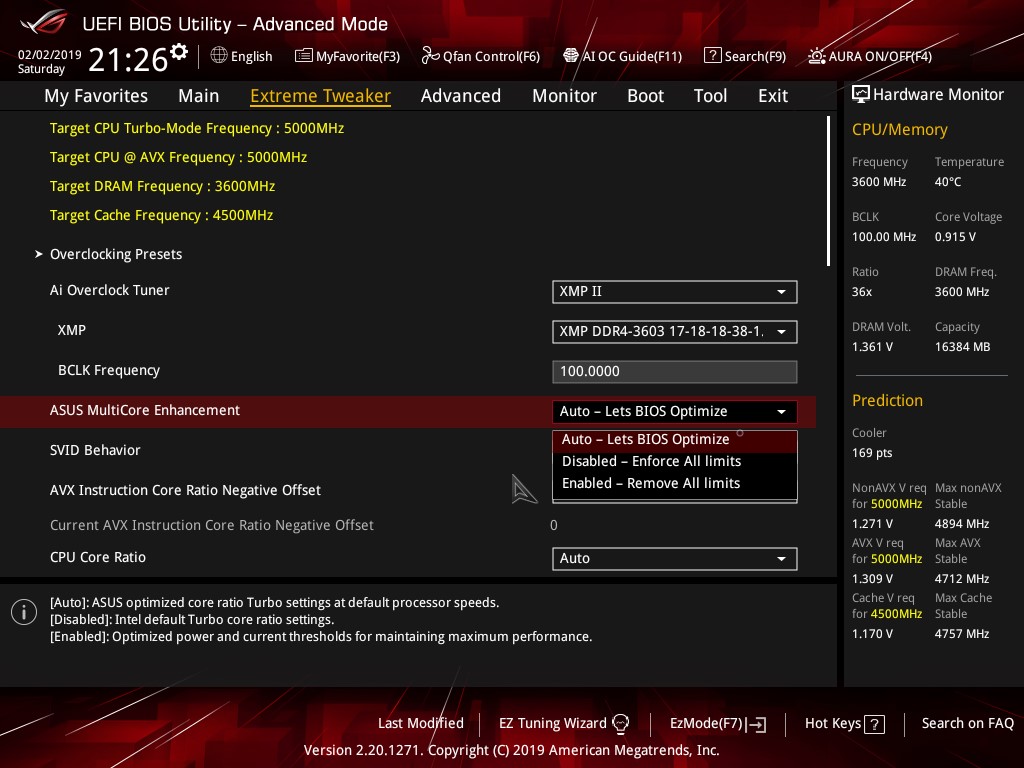This screenshot has height=768, width=1024.
Task: Choose Disabled – Enforce All limits option
Action: click(675, 461)
